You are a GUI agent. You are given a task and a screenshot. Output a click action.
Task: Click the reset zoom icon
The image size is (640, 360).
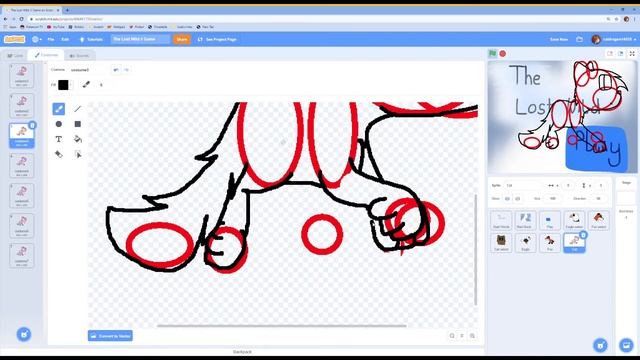pyautogui.click(x=462, y=336)
